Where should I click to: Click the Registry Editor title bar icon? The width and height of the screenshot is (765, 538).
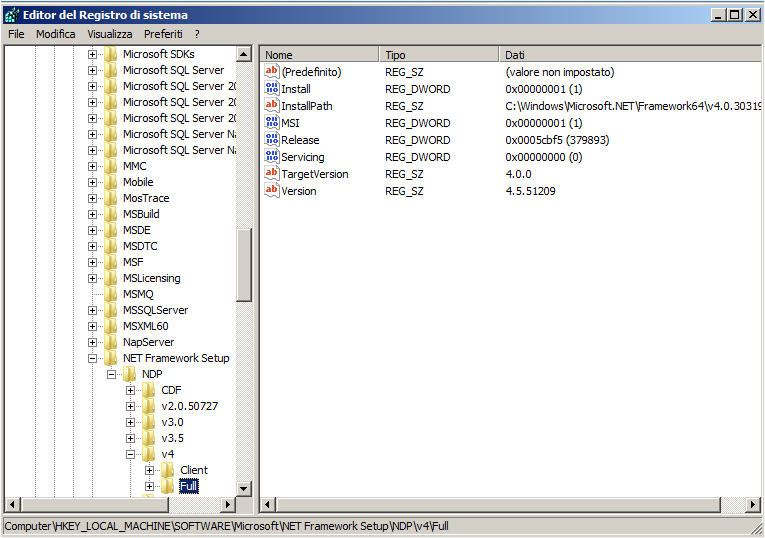12,15
